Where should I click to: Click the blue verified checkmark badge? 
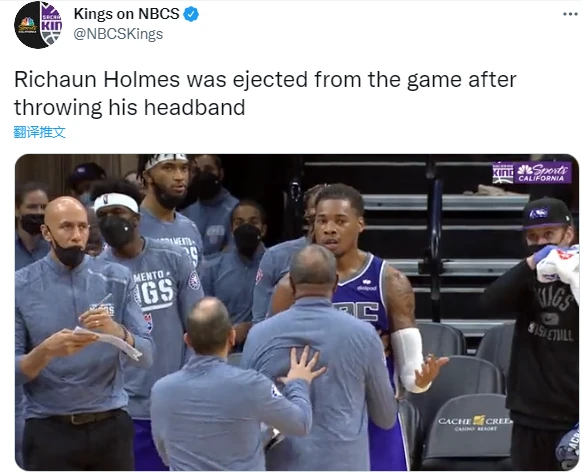coord(192,14)
